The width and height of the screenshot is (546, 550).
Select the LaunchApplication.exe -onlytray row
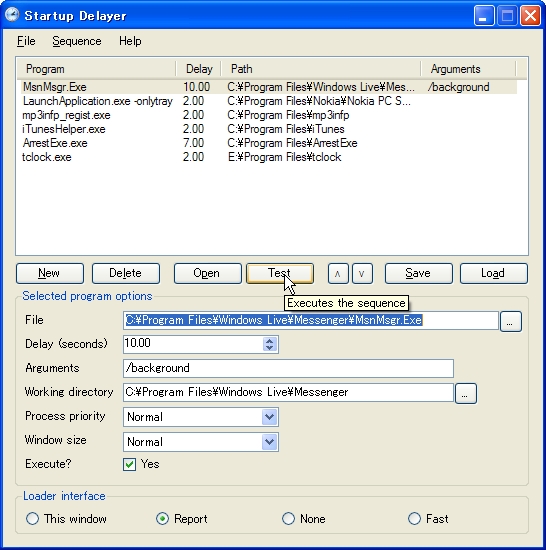(x=269, y=101)
